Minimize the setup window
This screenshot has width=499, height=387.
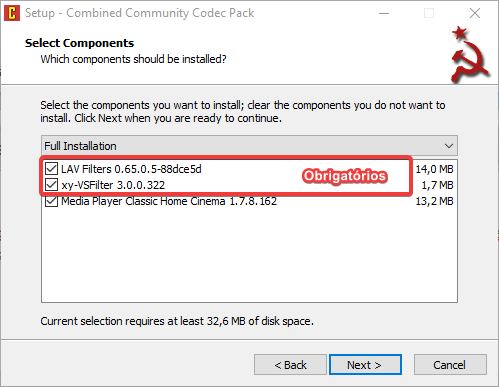[384, 13]
